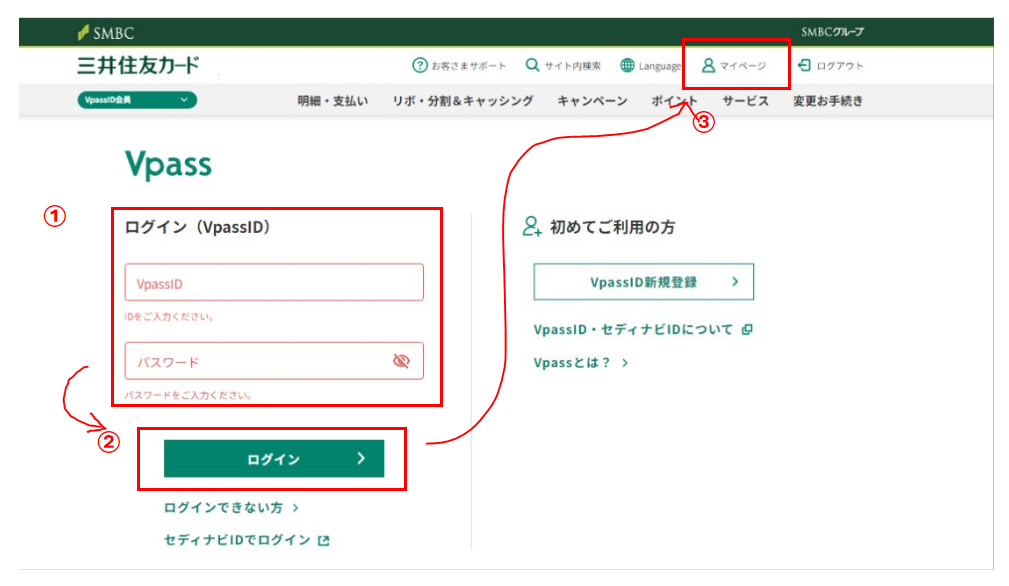
Task: Click the サイト内検索 magnifier icon
Action: pos(532,66)
